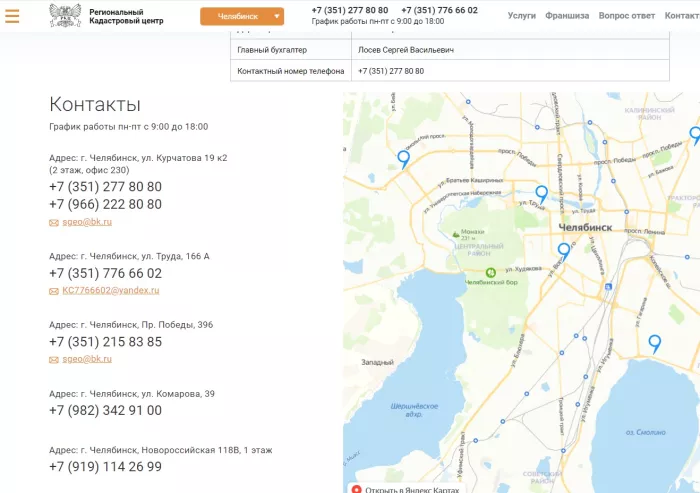The width and height of the screenshot is (700, 493).
Task: Select map pin left of Челябинск label
Action: (564, 250)
